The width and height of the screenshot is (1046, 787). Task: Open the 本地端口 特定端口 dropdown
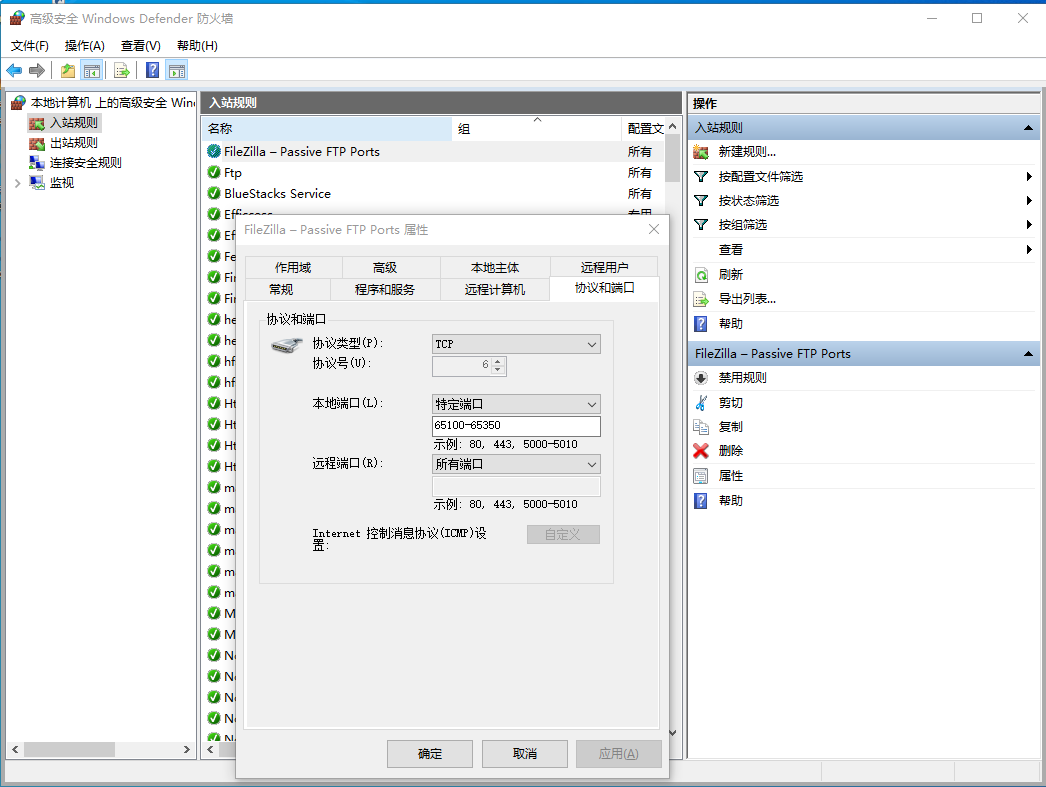pyautogui.click(x=516, y=404)
